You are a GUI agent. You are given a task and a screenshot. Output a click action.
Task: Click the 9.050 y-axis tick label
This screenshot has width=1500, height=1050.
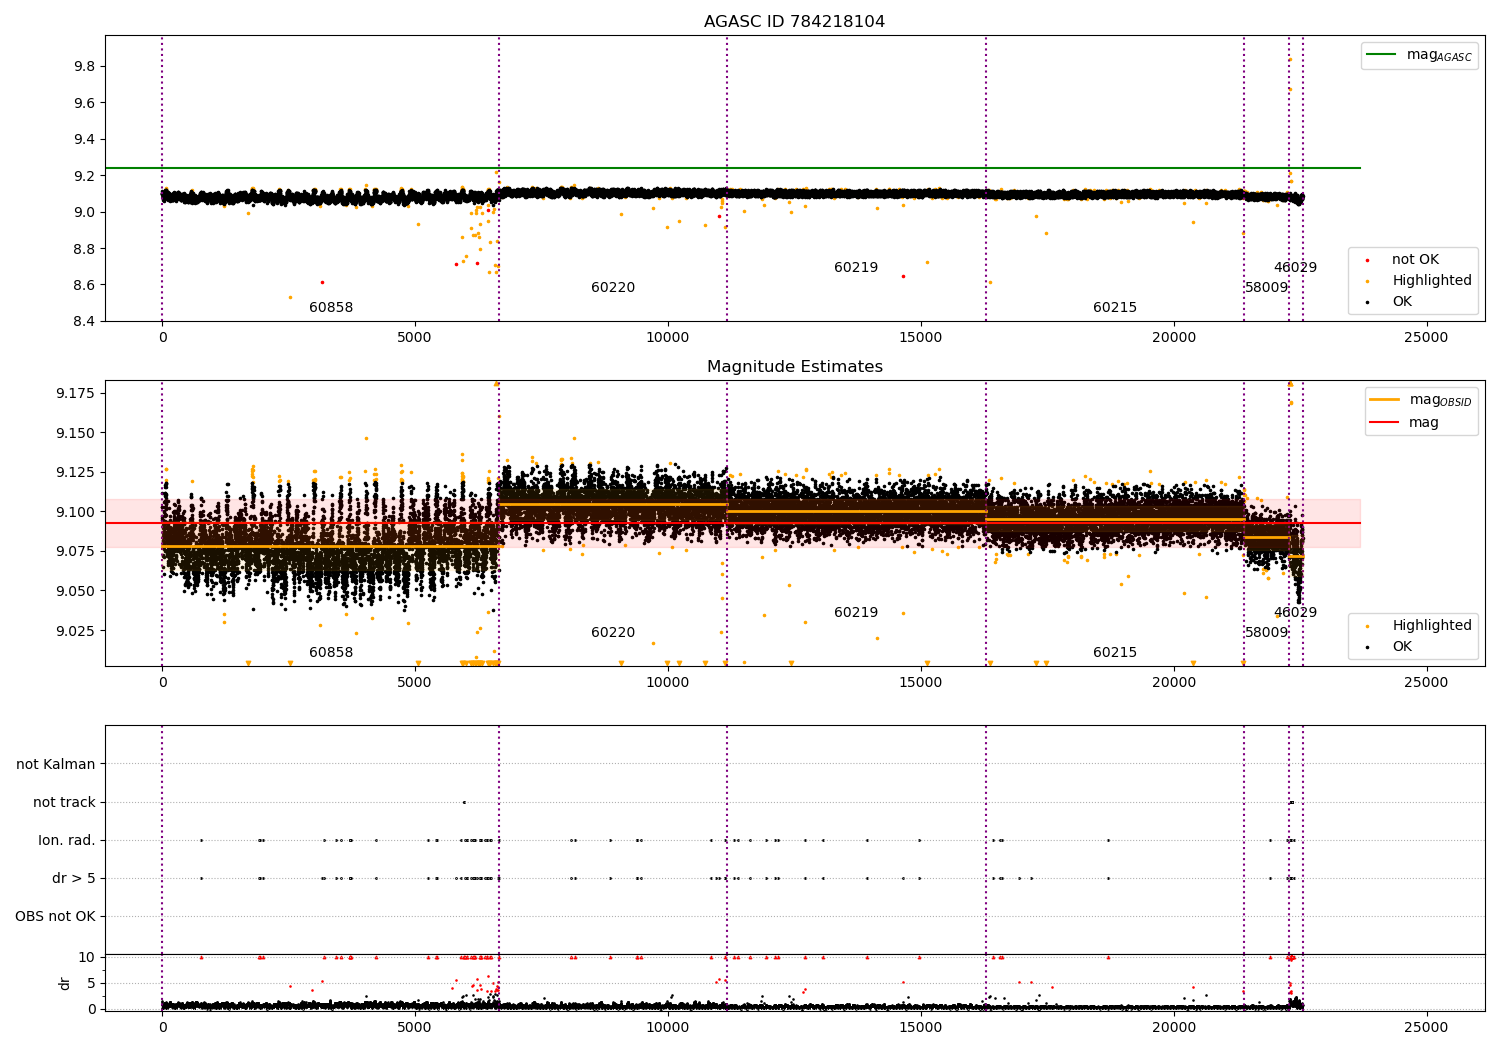click(x=76, y=591)
